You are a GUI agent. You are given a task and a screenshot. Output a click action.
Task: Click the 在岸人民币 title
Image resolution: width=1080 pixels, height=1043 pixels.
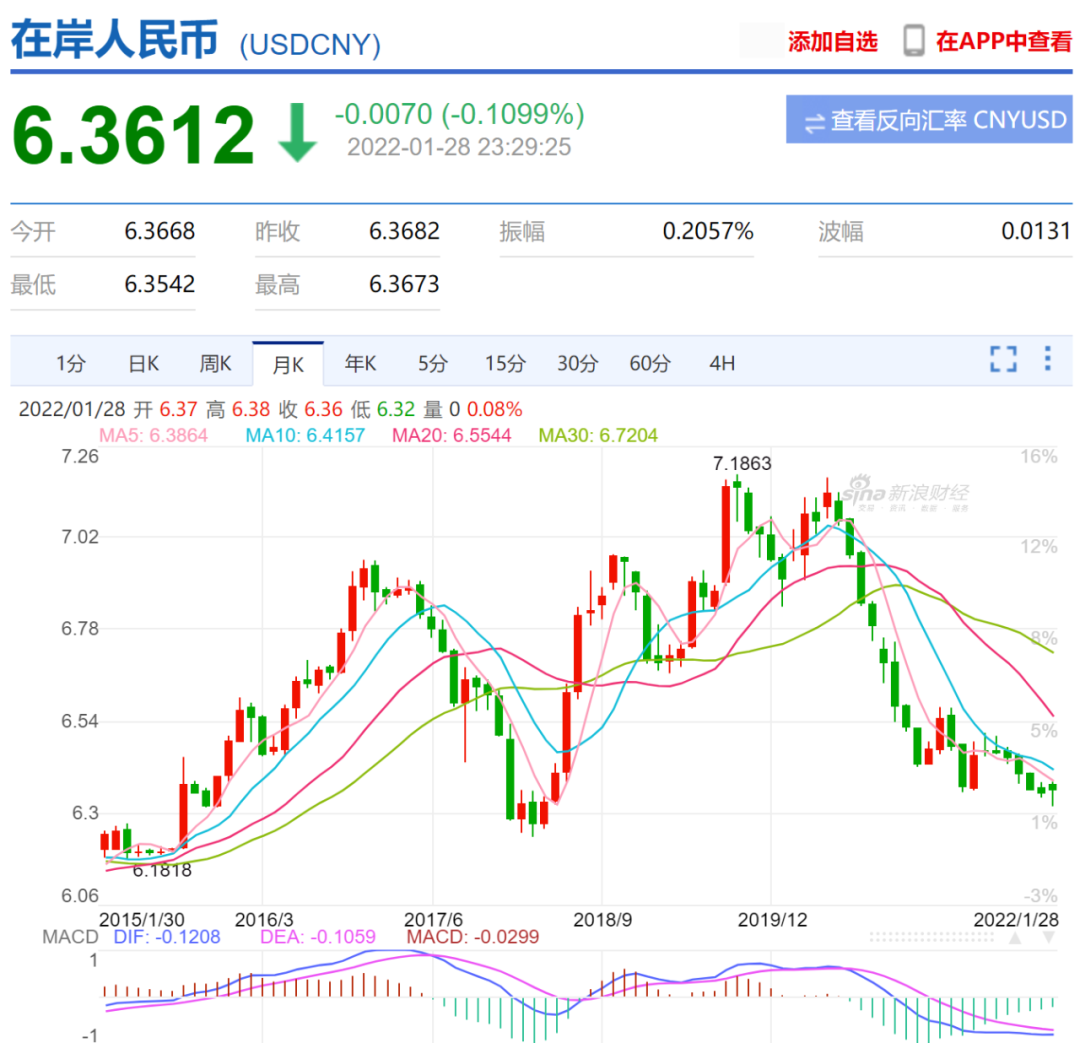click(x=115, y=39)
